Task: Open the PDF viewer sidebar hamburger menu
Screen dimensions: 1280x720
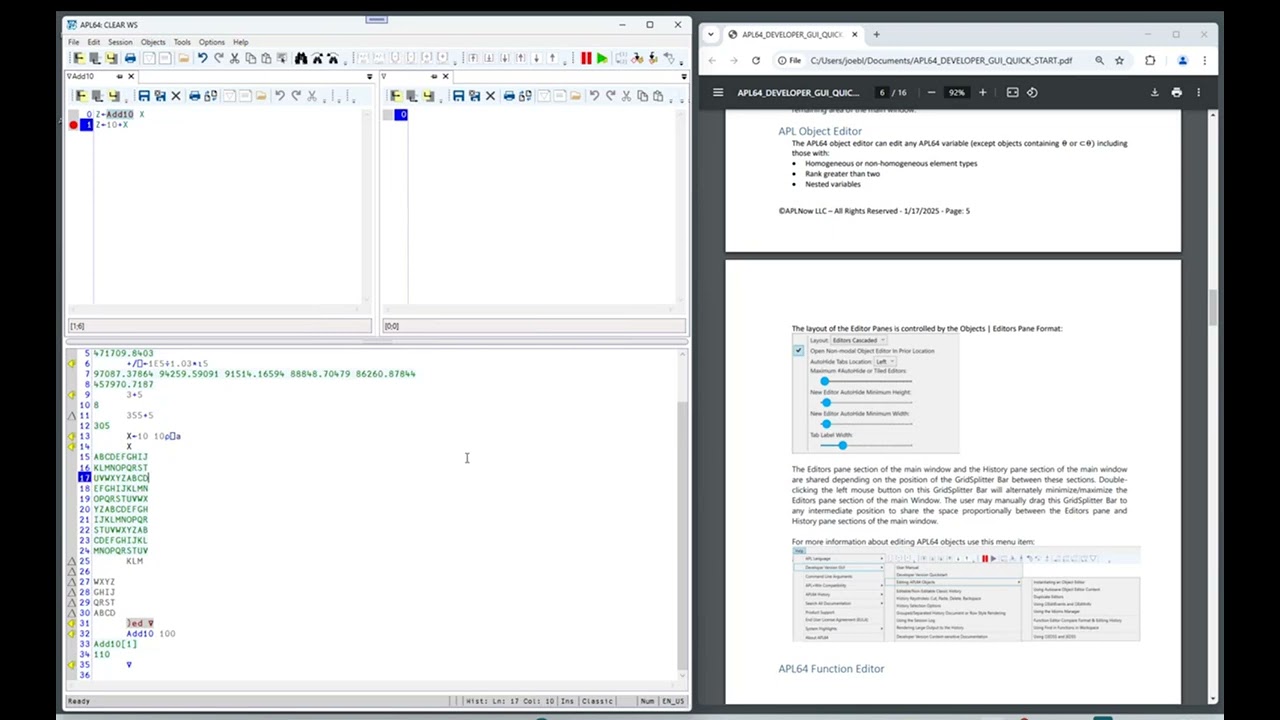Action: [x=717, y=92]
